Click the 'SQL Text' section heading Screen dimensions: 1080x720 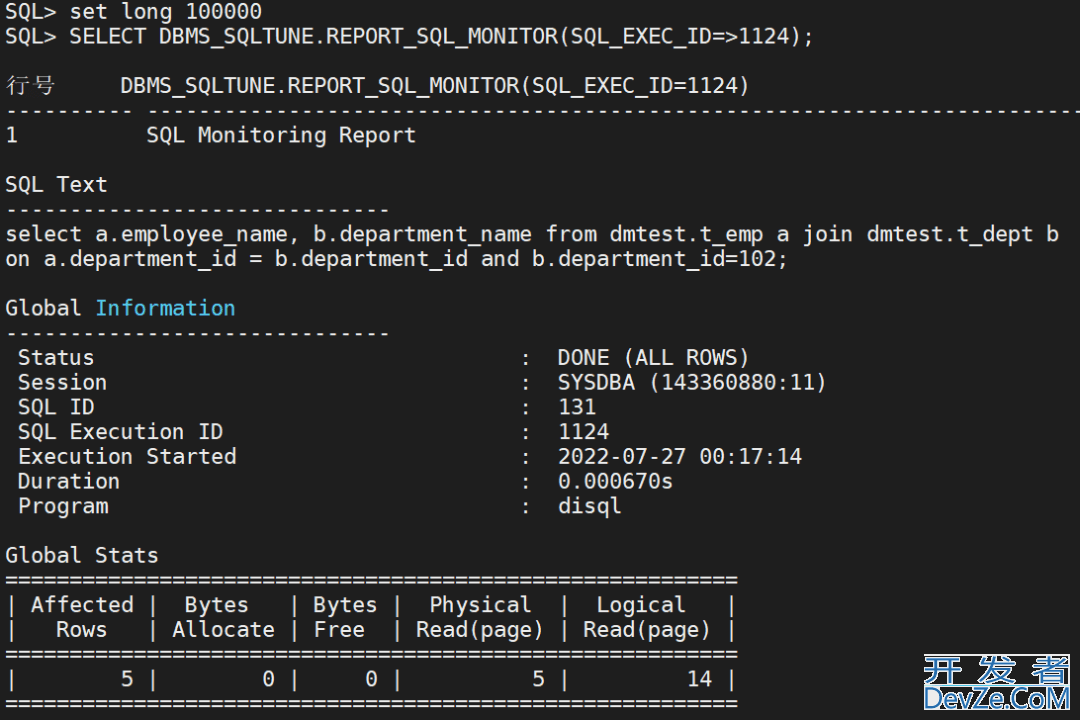56,185
